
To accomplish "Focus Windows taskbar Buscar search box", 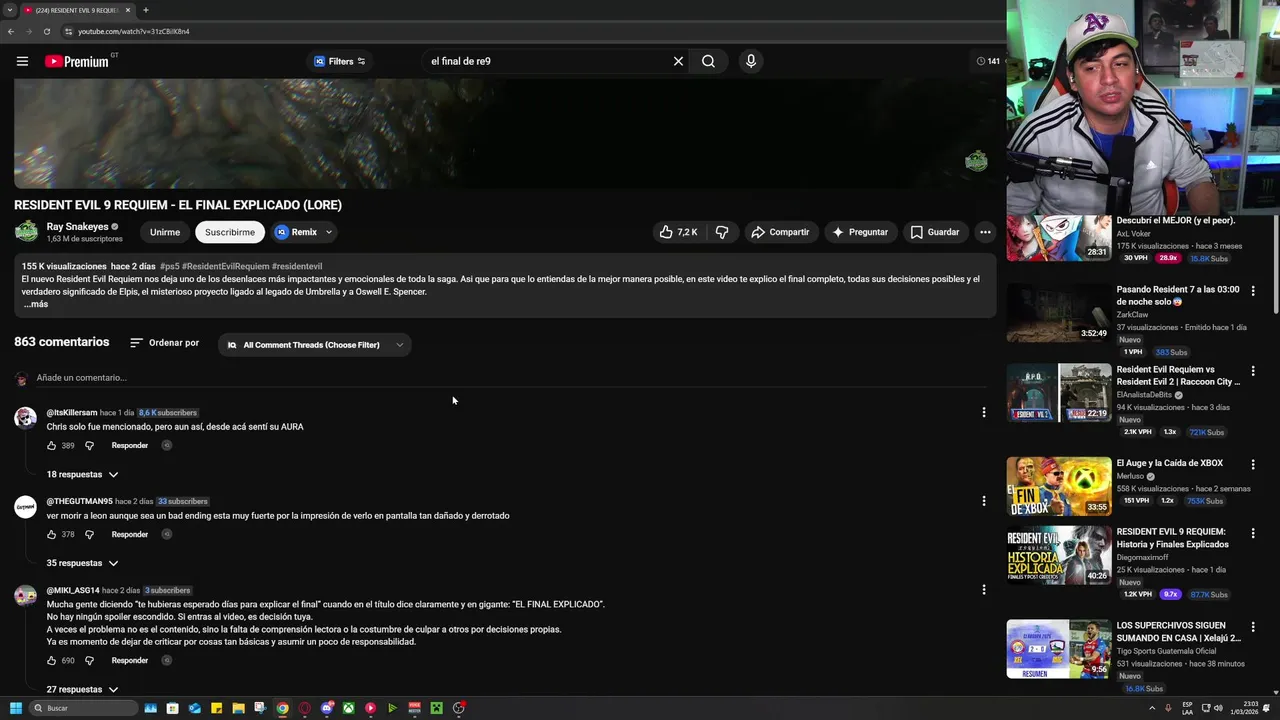I will click(x=82, y=708).
